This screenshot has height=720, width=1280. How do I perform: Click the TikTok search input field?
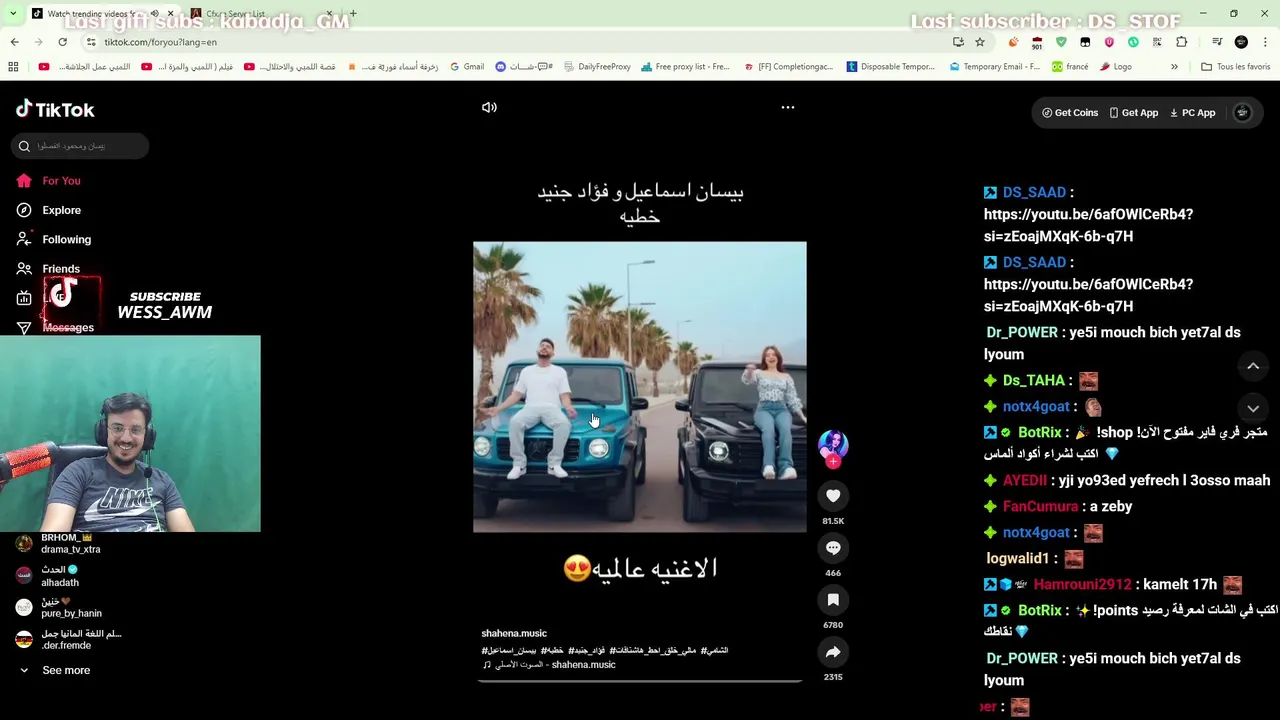pyautogui.click(x=80, y=146)
